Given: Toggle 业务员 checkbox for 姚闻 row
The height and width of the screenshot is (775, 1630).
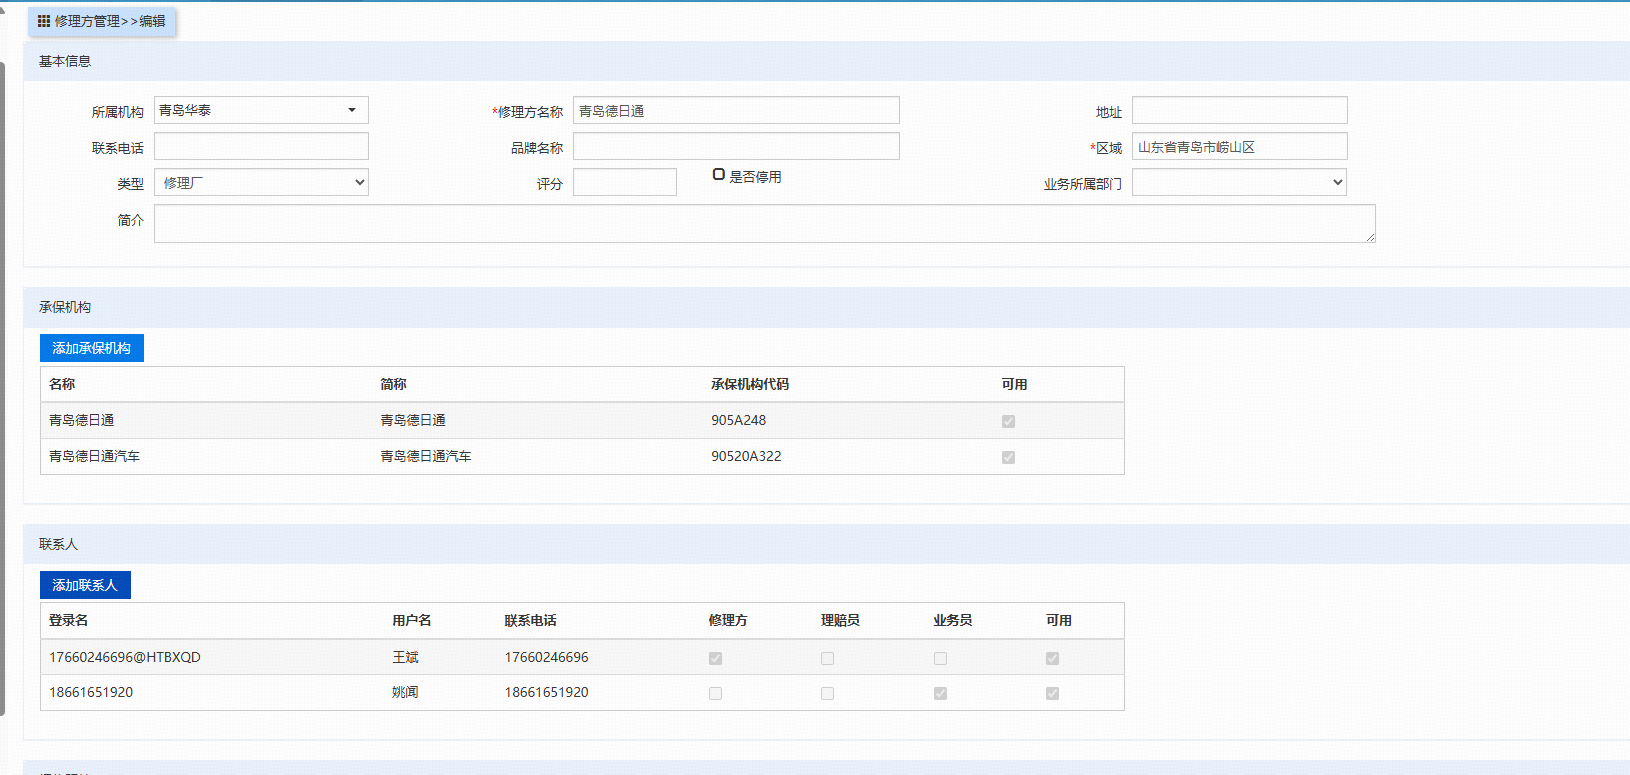Looking at the screenshot, I should click(x=940, y=693).
